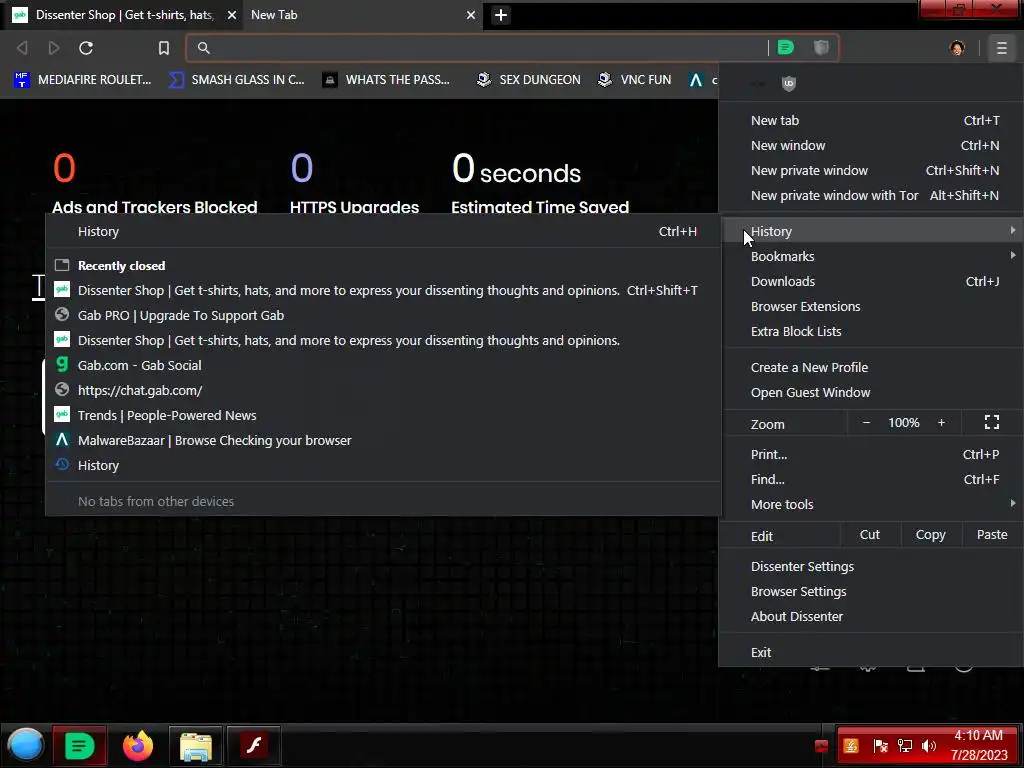Open a new tab with plus button
Viewport: 1024px width, 768px height.
pyautogui.click(x=501, y=15)
